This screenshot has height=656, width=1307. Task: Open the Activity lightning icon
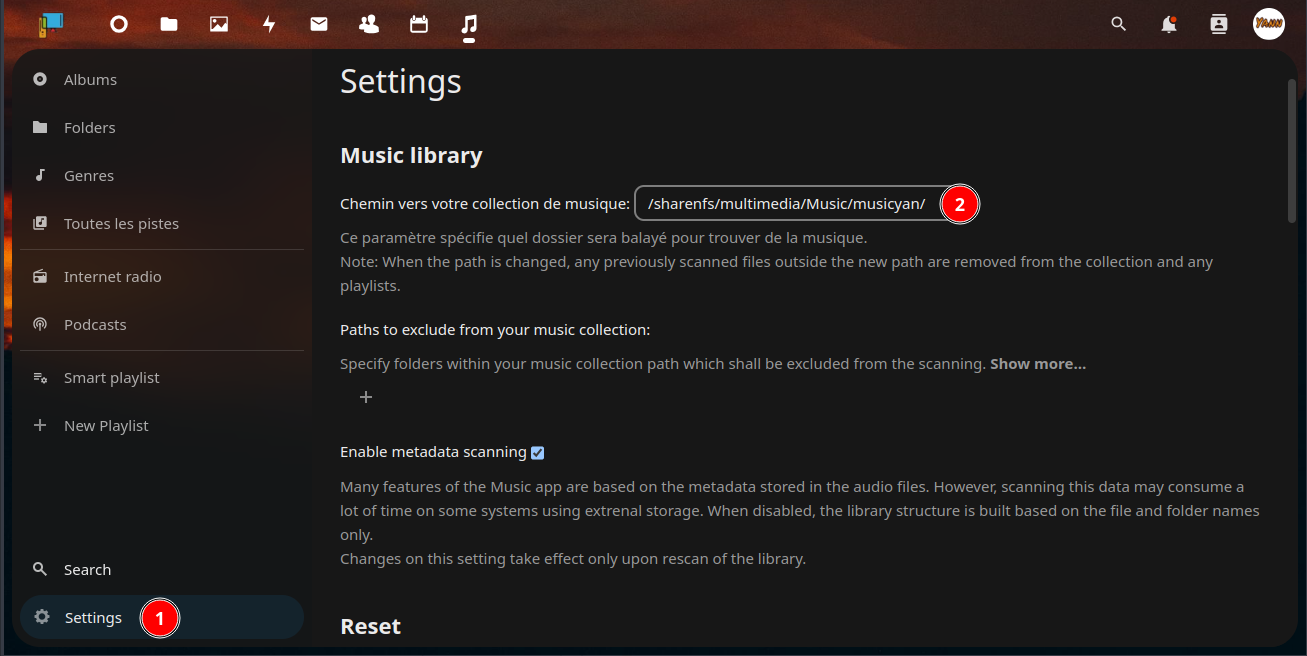[269, 24]
